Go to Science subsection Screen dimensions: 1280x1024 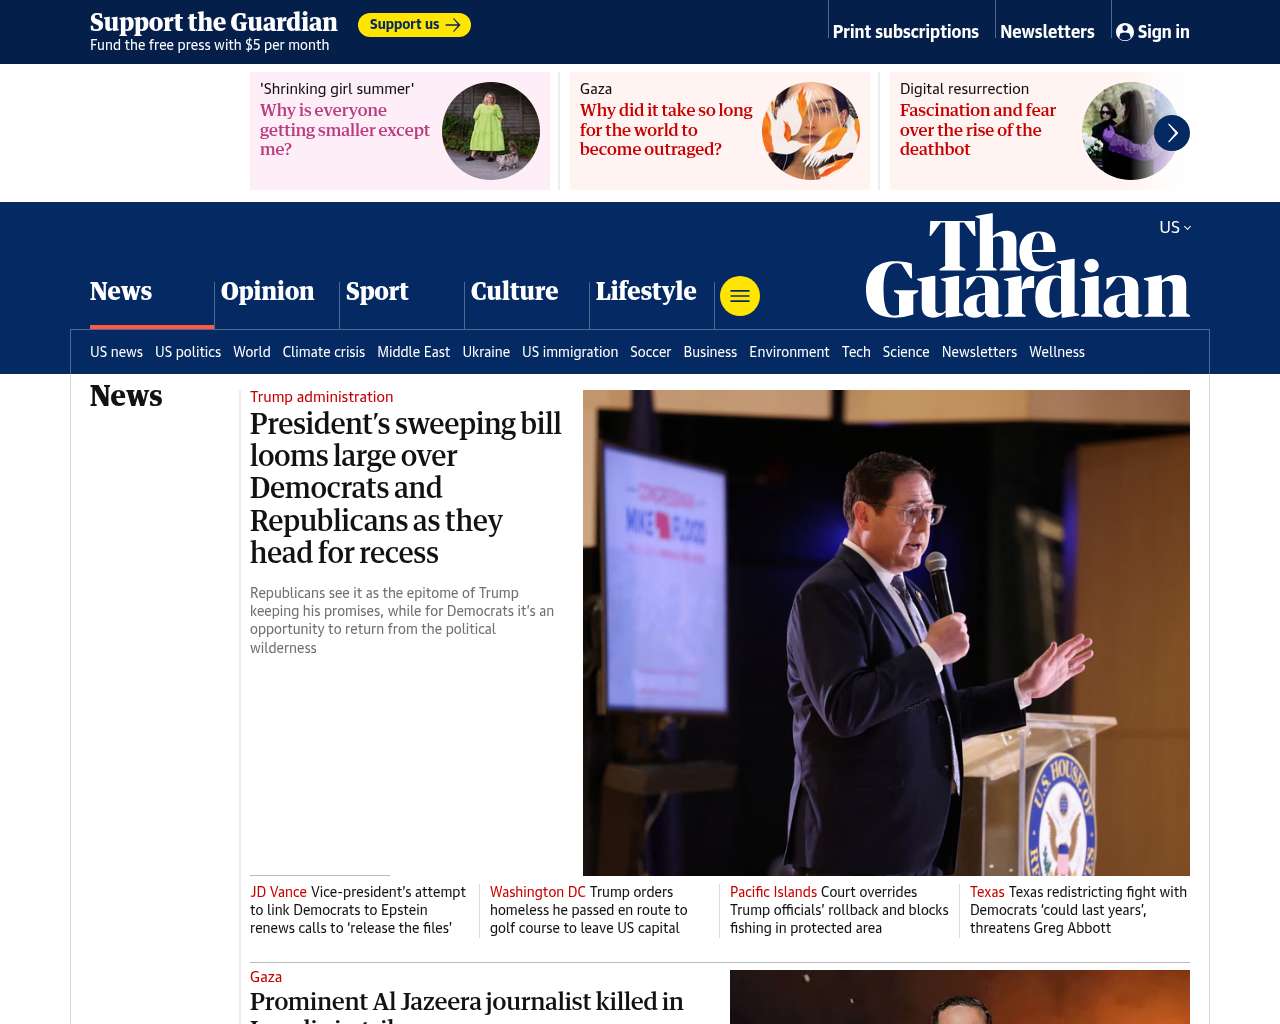click(x=906, y=352)
